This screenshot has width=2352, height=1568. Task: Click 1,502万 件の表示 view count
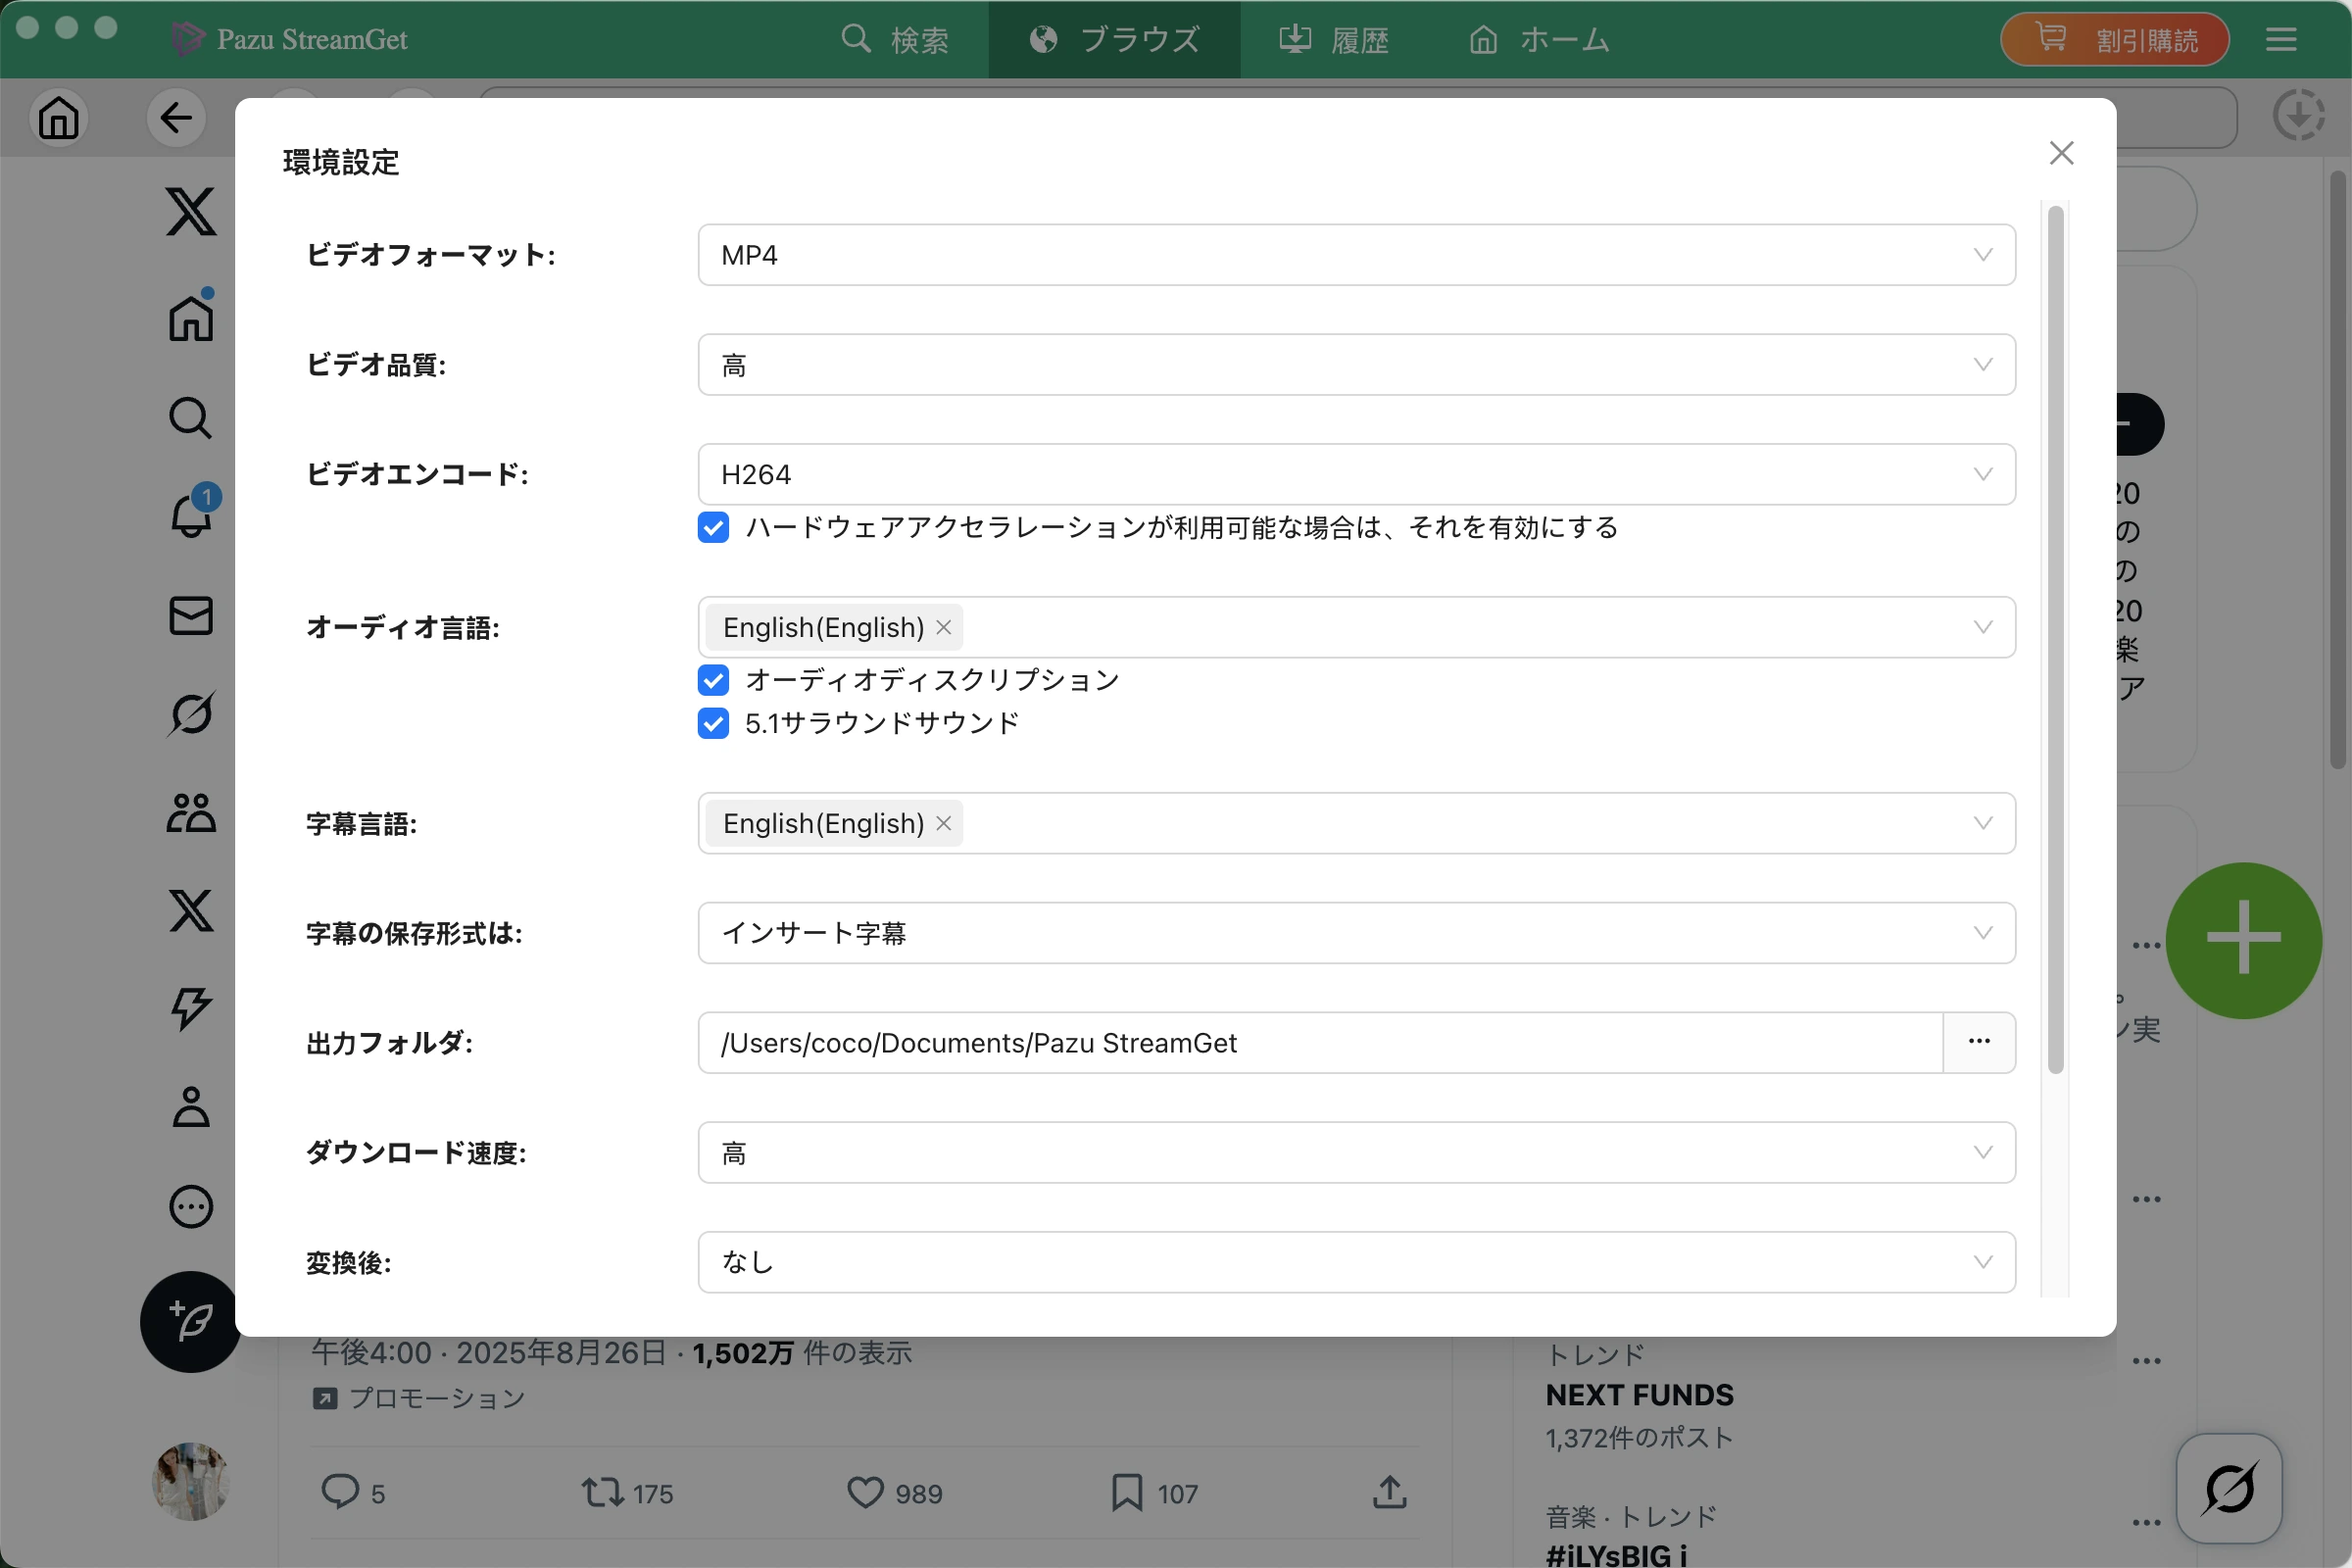click(802, 1353)
